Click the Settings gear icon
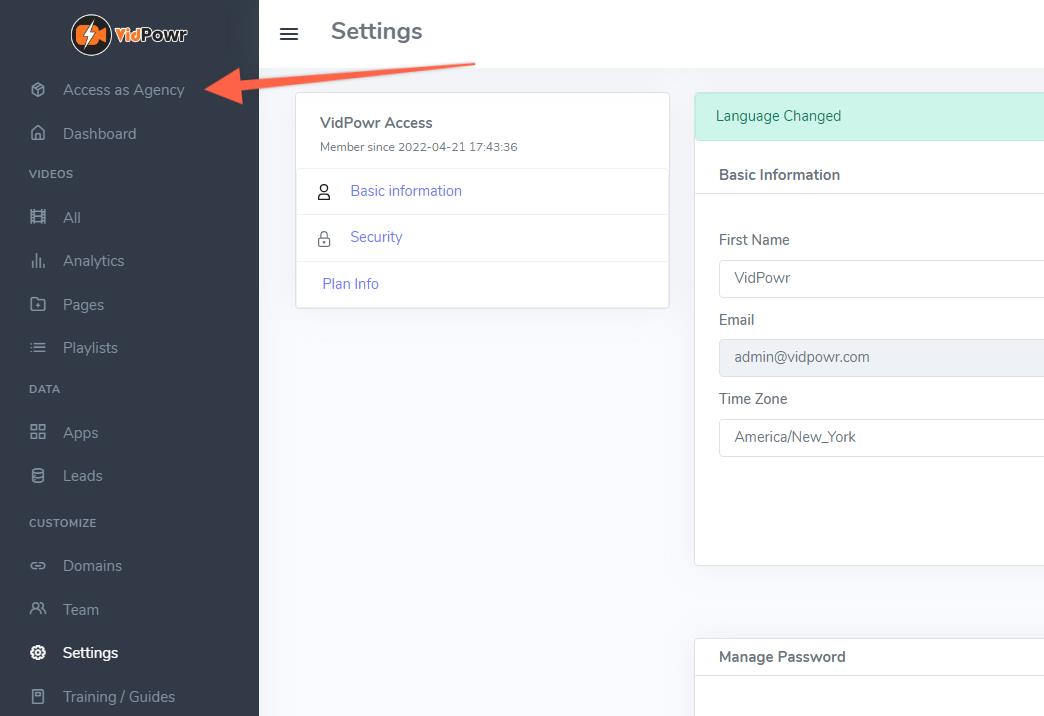Screen dimensions: 1044x716 pos(38,653)
